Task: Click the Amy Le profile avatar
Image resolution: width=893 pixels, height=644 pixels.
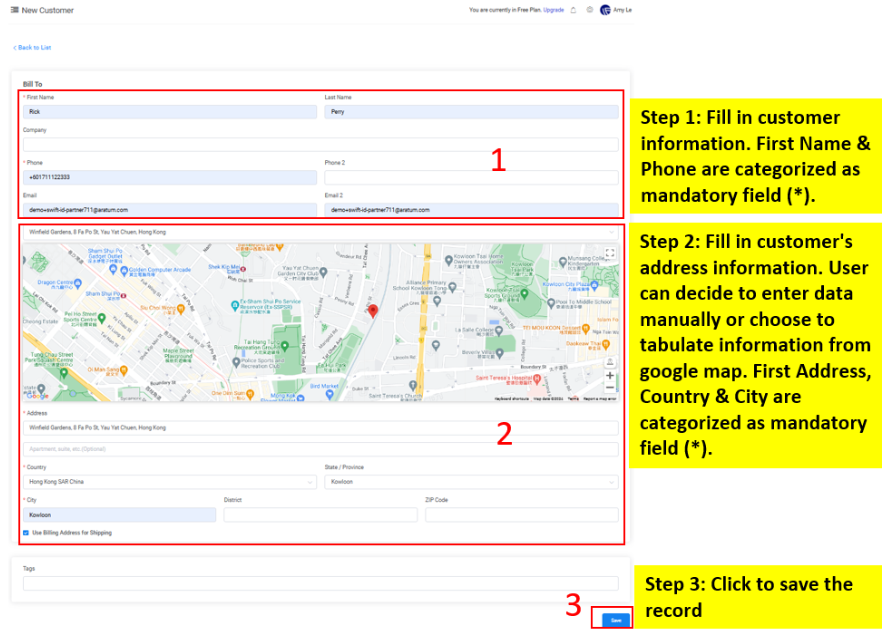Action: pos(605,10)
